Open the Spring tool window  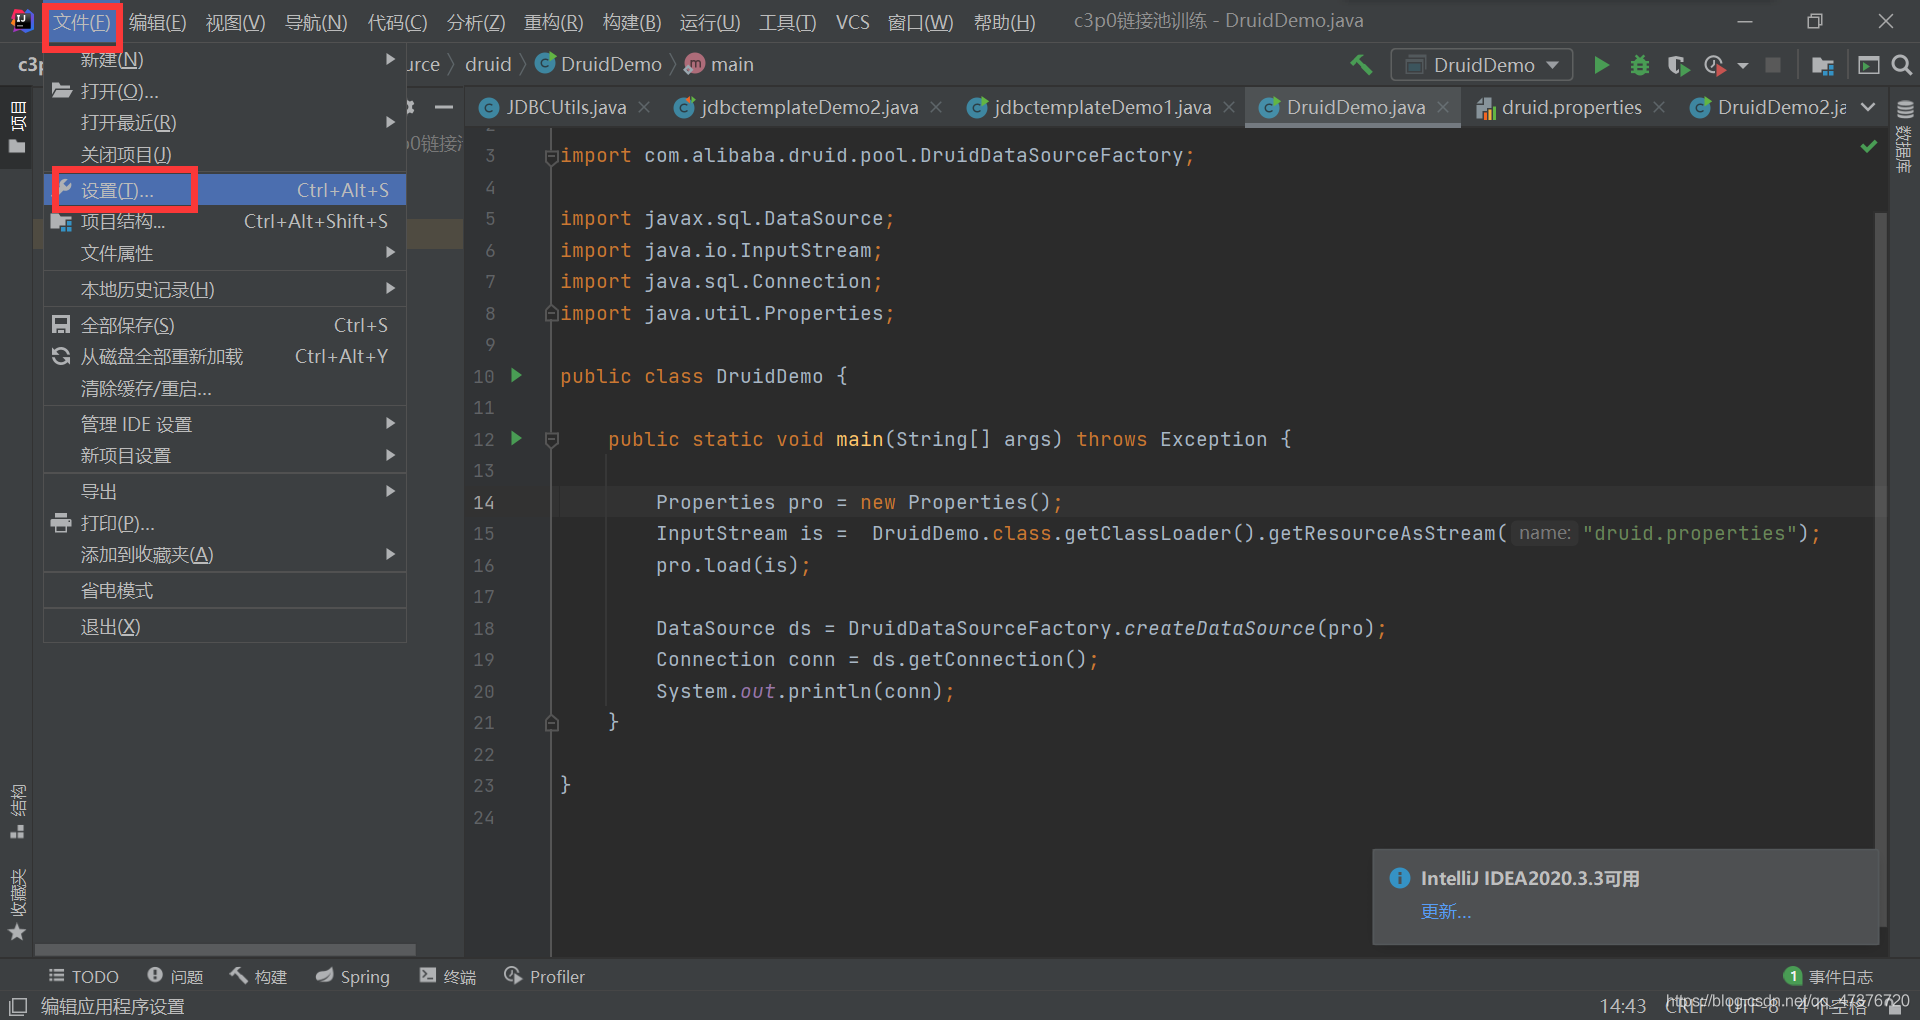click(353, 976)
